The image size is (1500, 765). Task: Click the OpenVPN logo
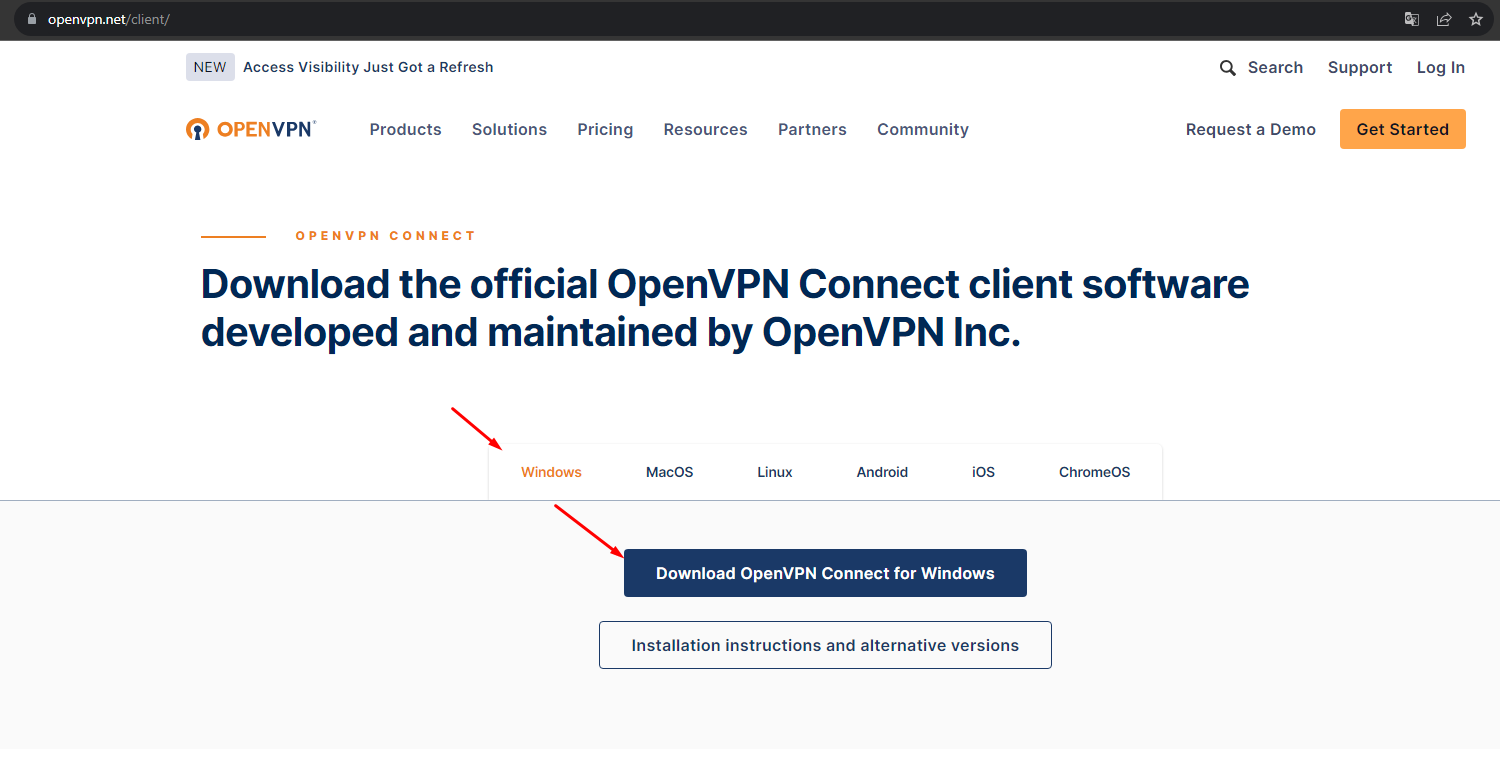click(x=250, y=129)
